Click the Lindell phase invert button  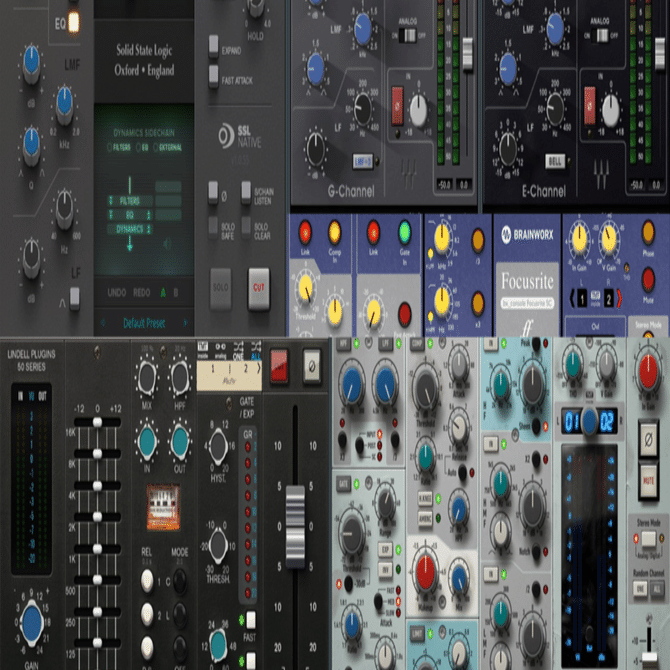[x=312, y=365]
